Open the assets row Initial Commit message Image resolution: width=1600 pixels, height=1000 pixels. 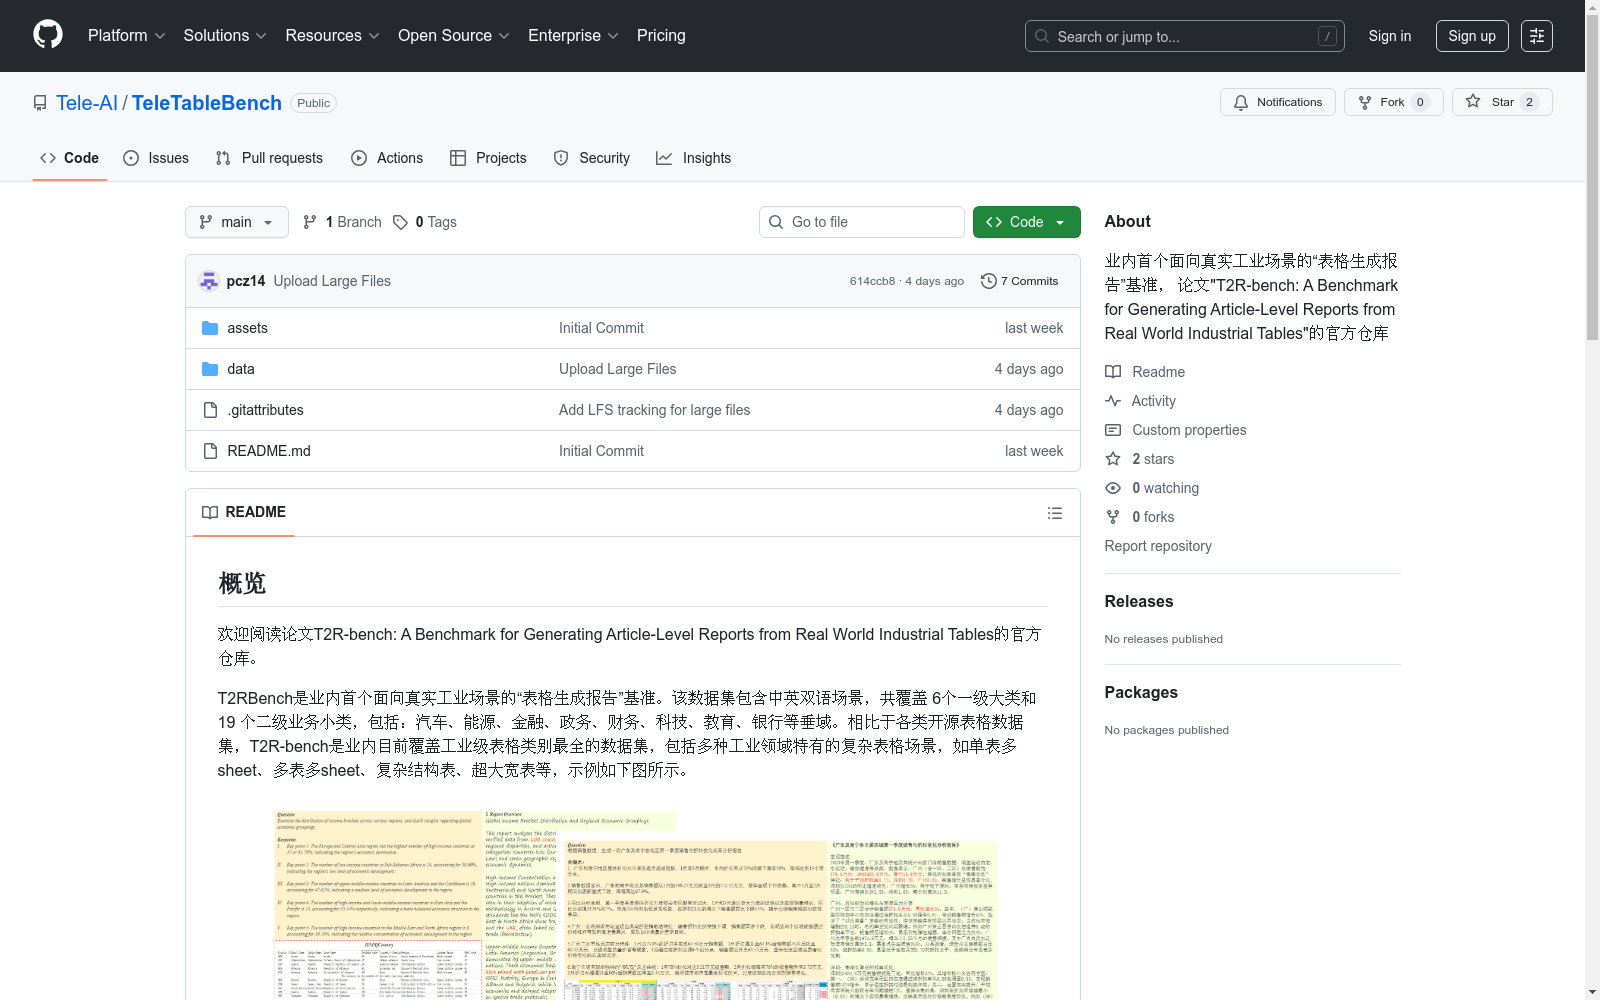(x=601, y=328)
